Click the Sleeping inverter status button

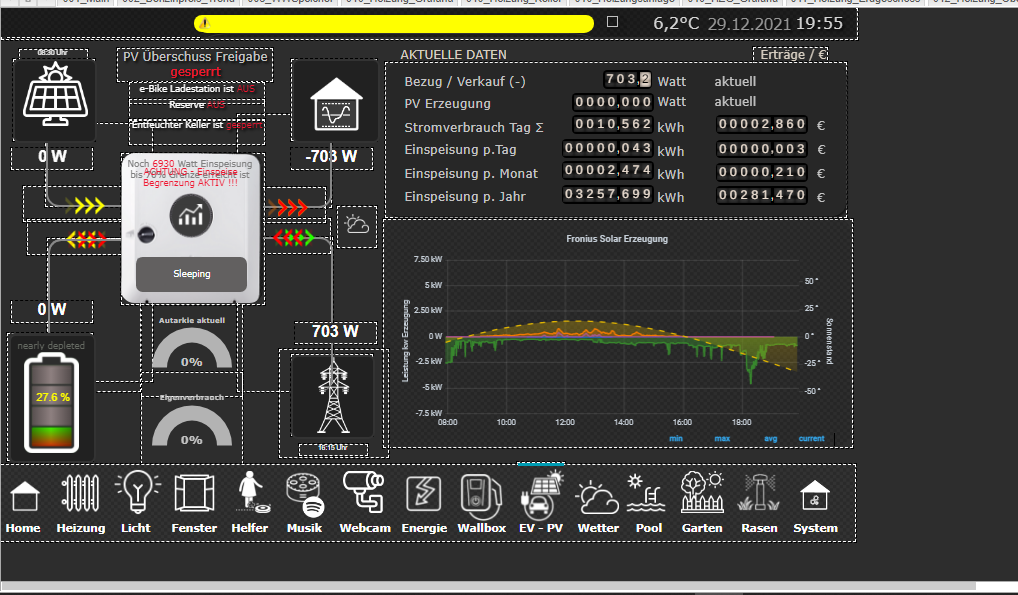click(x=190, y=273)
